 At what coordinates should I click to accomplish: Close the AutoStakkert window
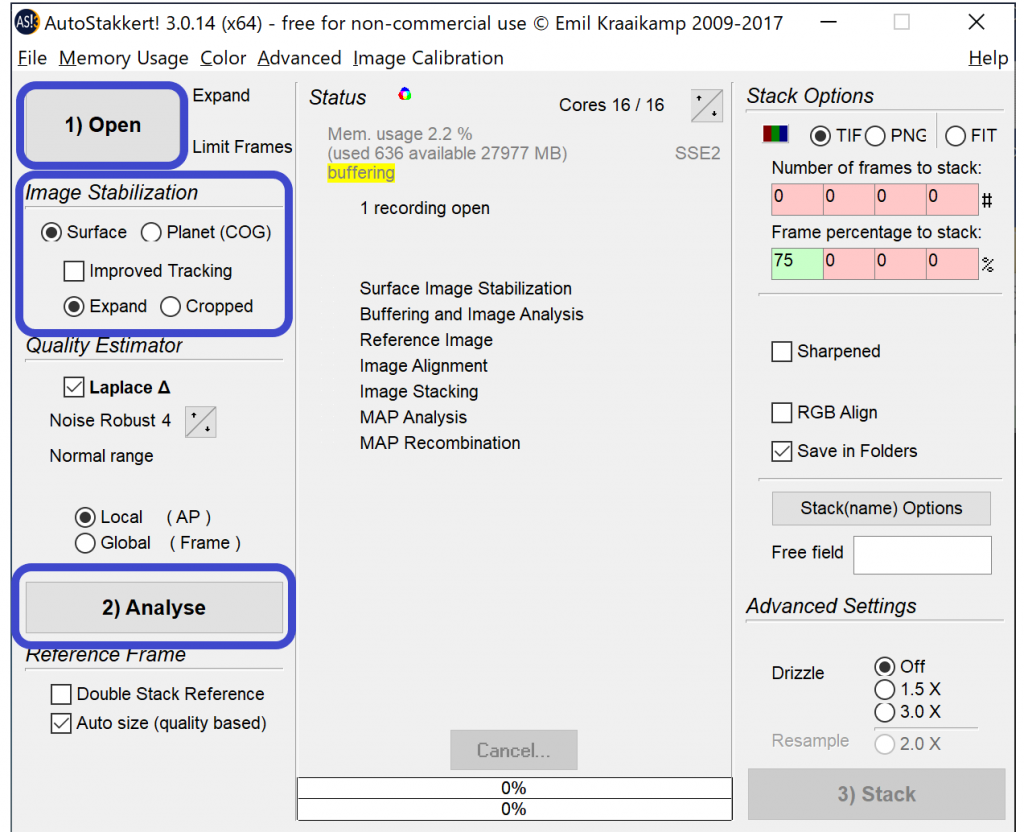[976, 22]
